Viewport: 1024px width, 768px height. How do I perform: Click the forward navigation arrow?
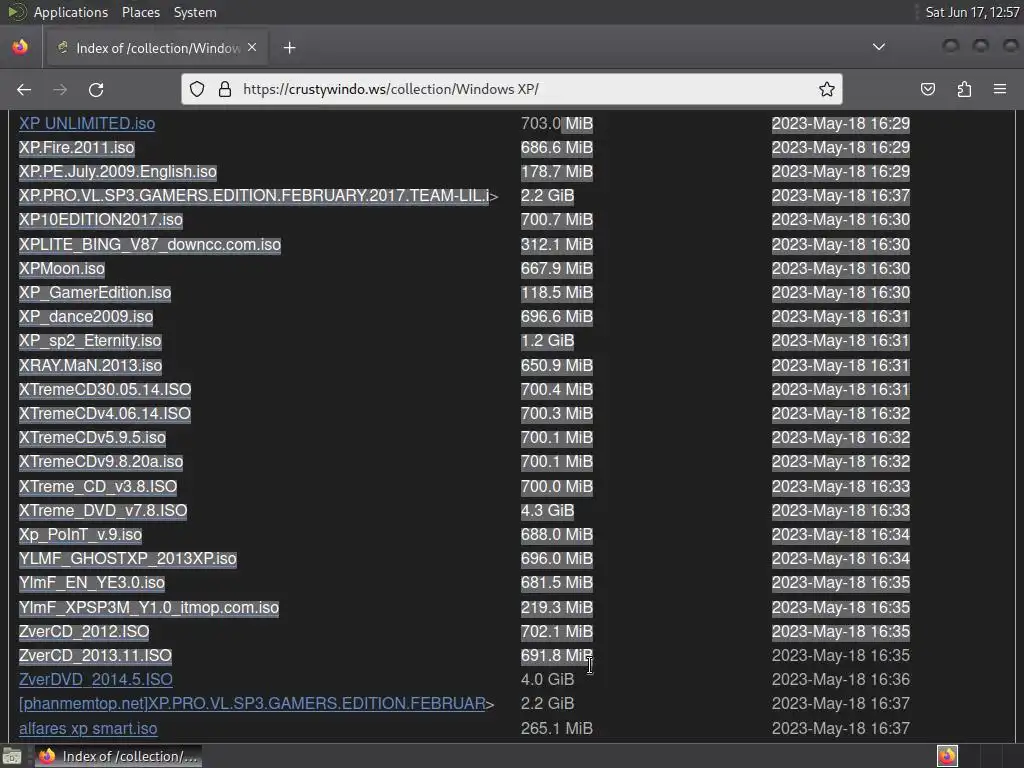click(x=60, y=89)
